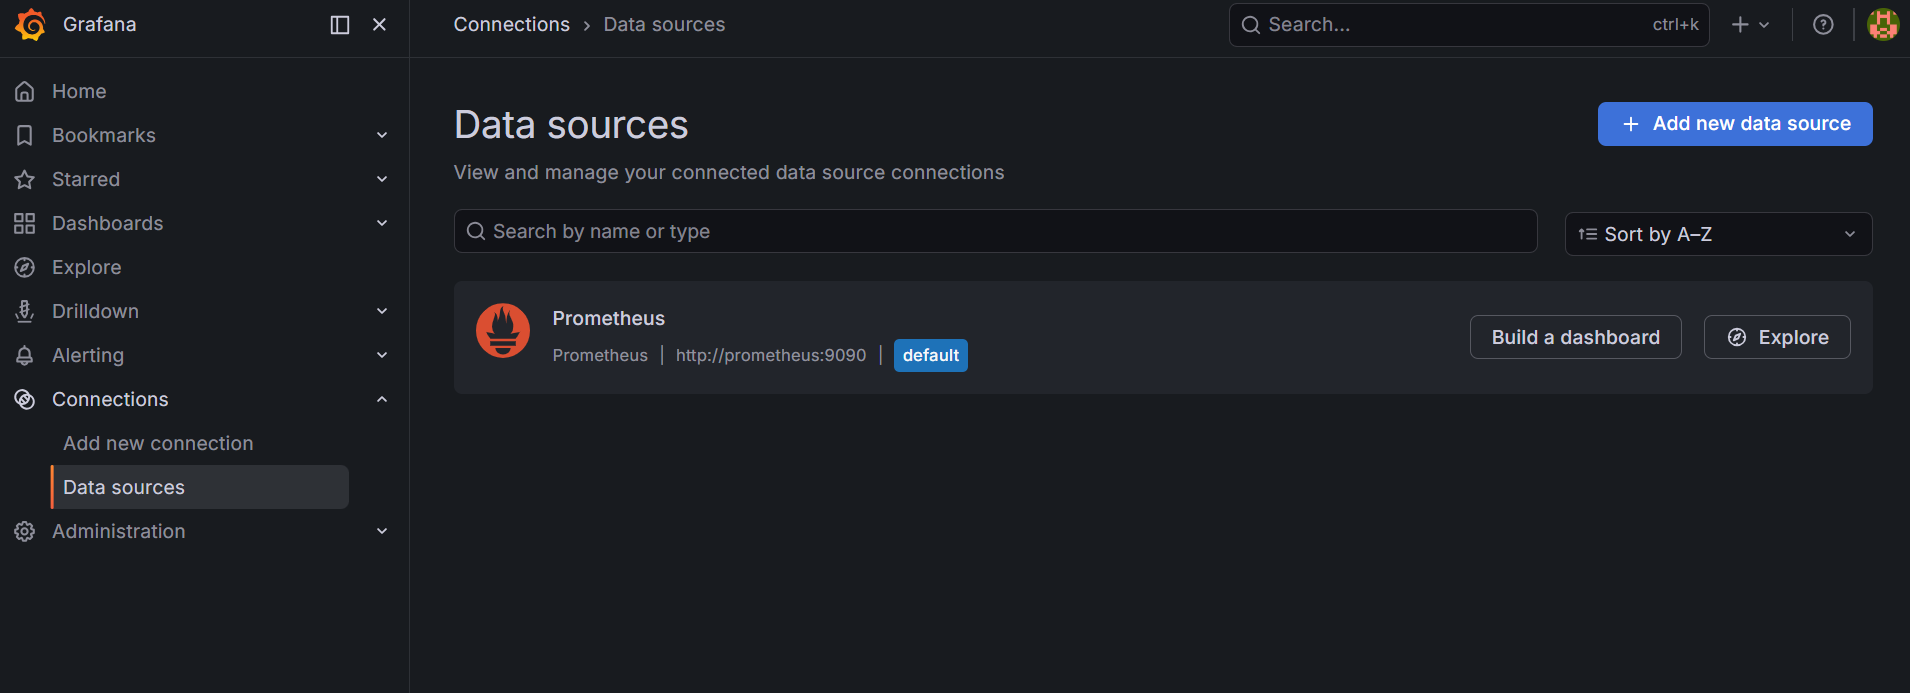The width and height of the screenshot is (1910, 693).
Task: Click the Bookmarks icon in sidebar
Action: click(x=25, y=135)
